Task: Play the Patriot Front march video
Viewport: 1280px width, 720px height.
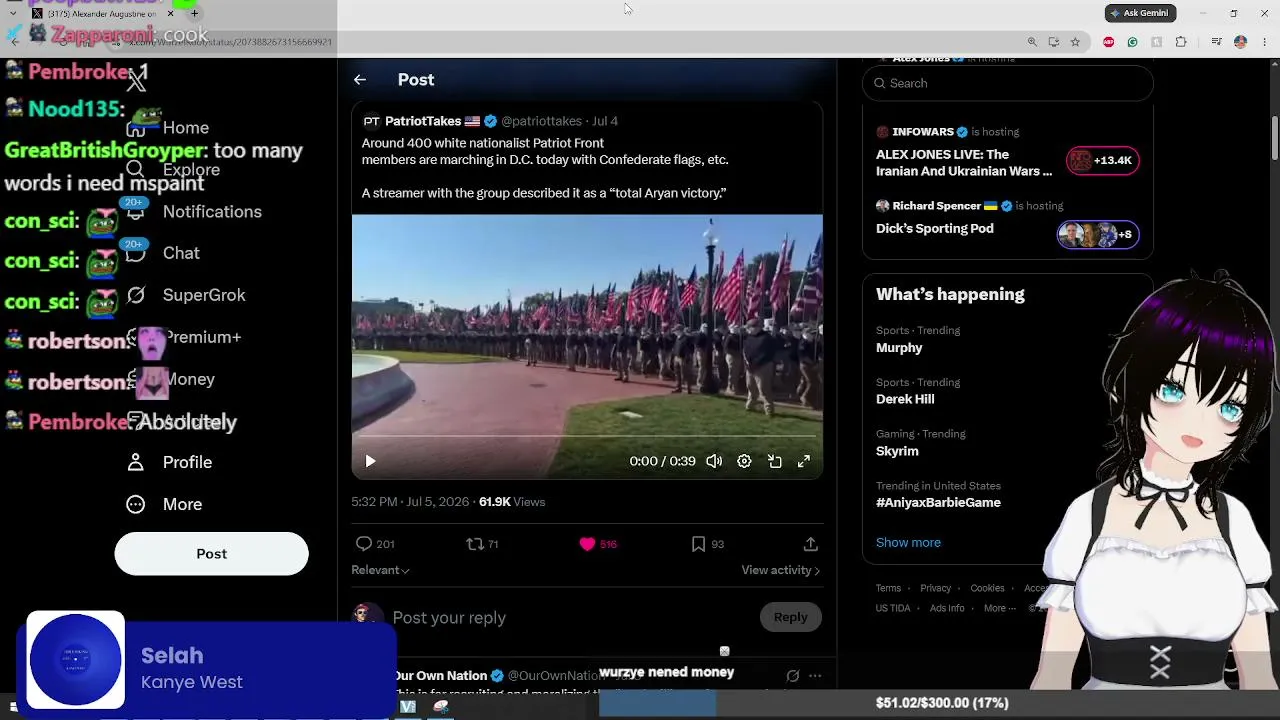Action: coord(370,461)
